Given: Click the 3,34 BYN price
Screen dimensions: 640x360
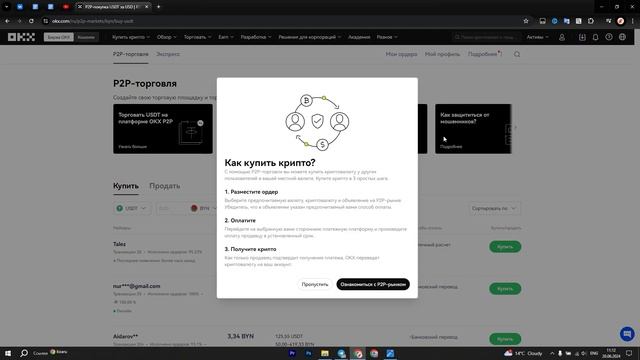Looking at the screenshot, I should [240, 336].
